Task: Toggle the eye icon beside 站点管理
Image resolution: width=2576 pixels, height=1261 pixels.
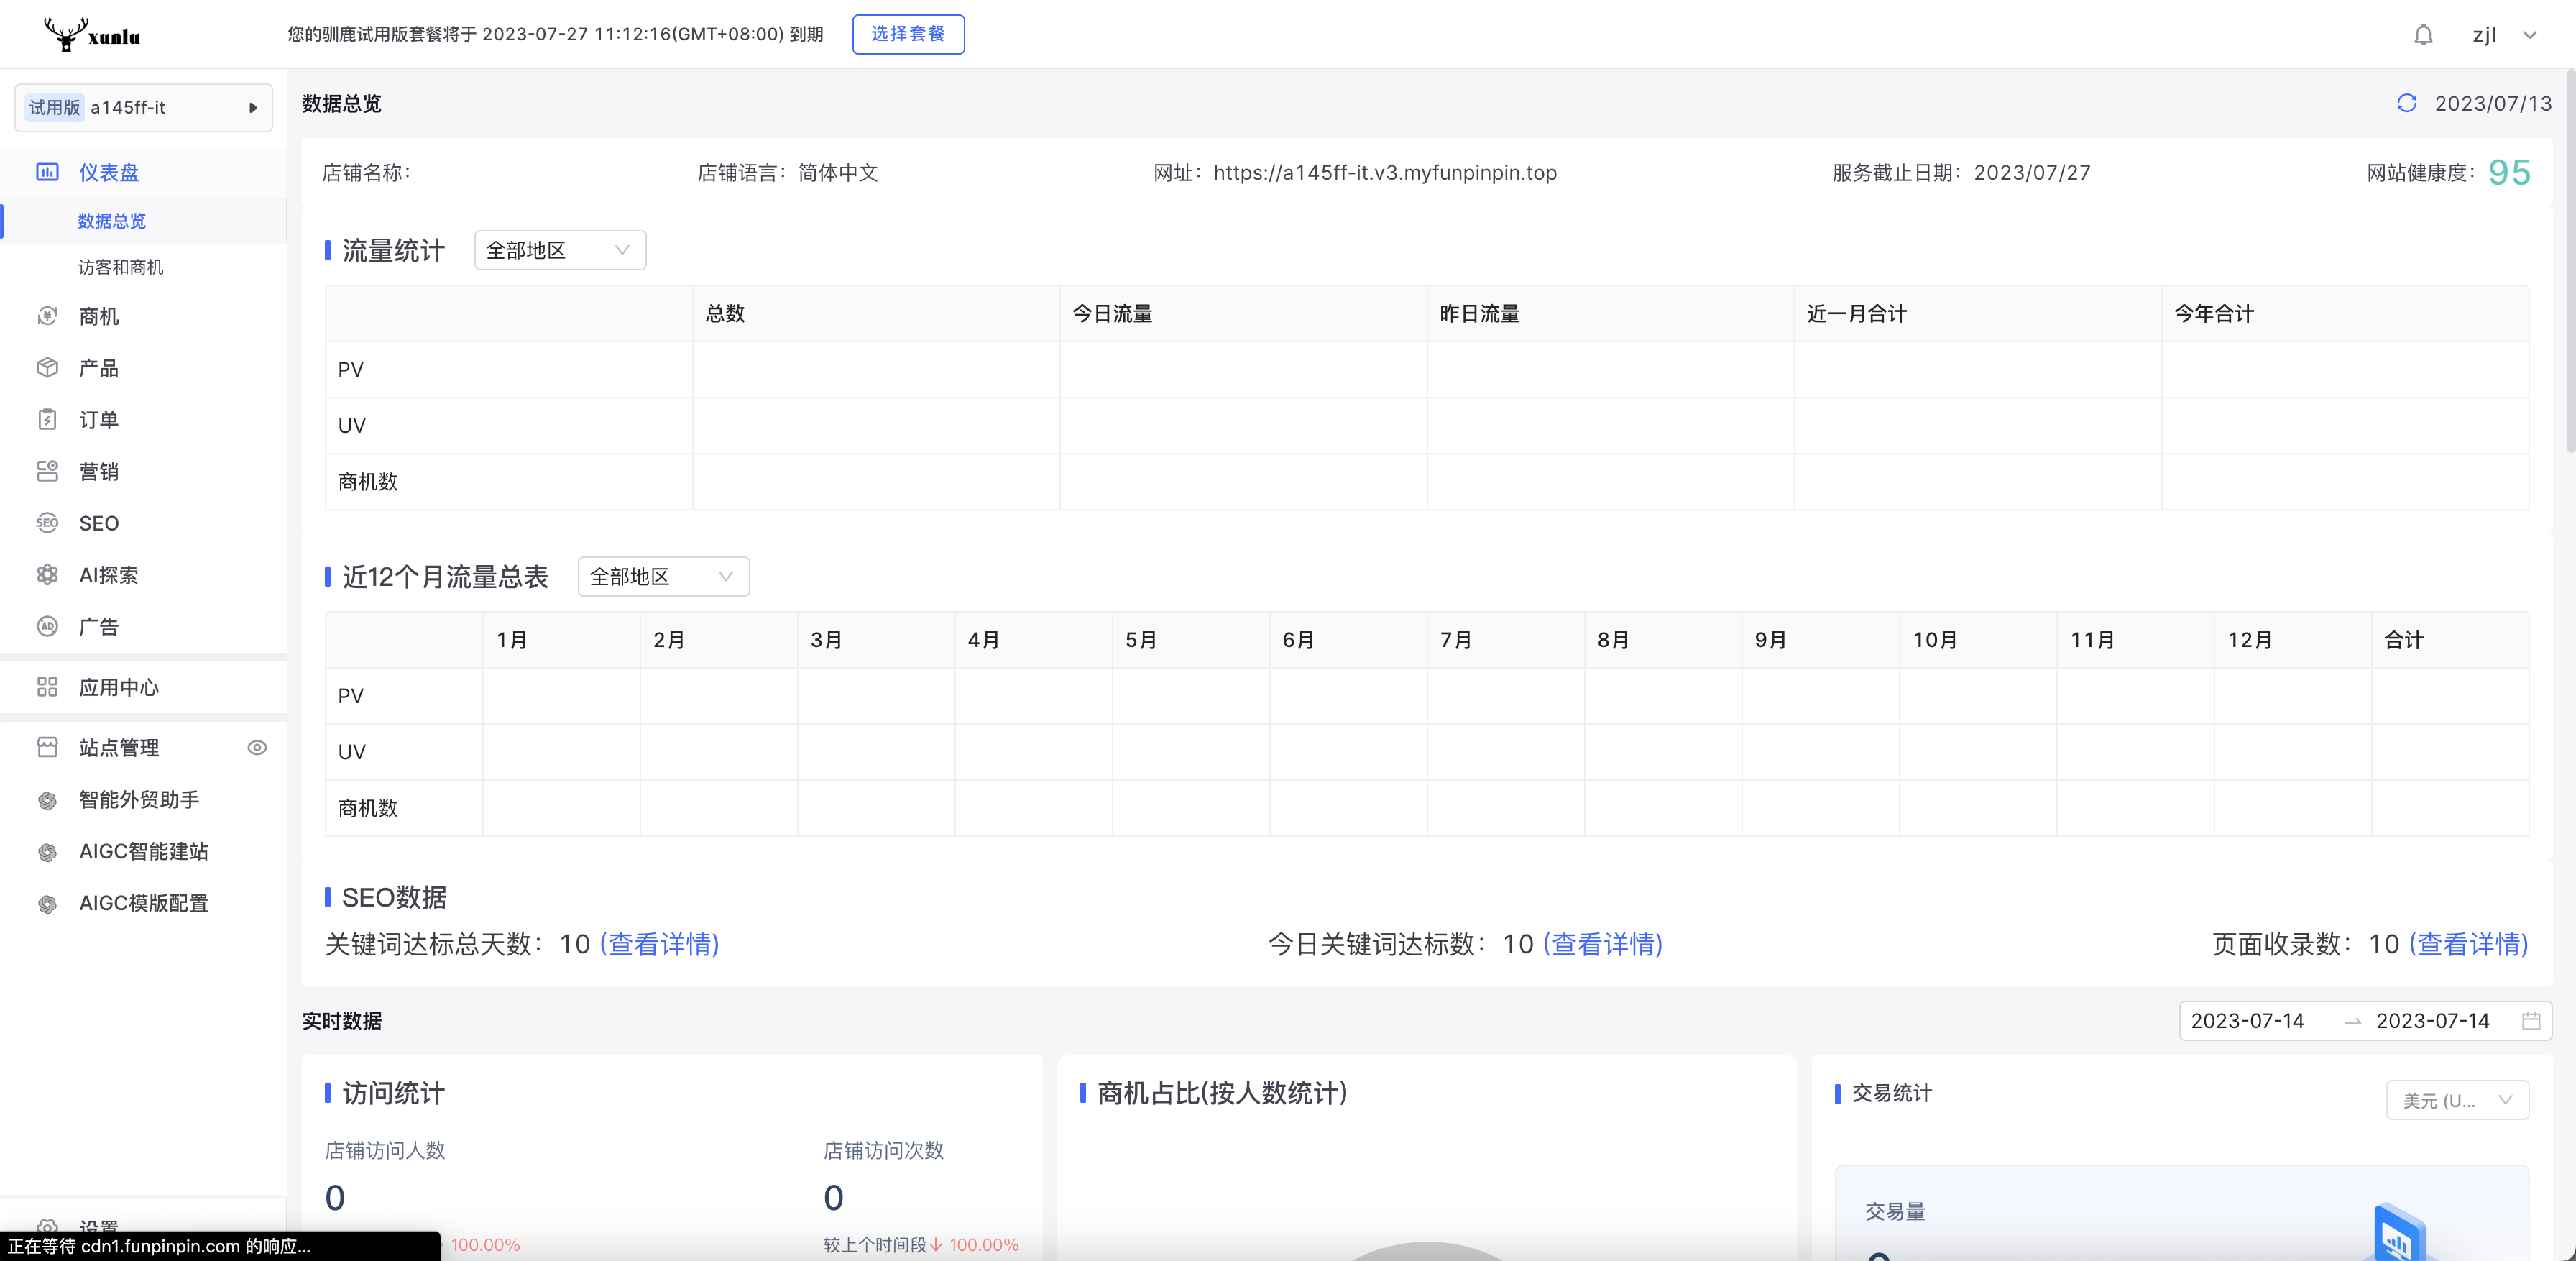Action: coord(257,747)
